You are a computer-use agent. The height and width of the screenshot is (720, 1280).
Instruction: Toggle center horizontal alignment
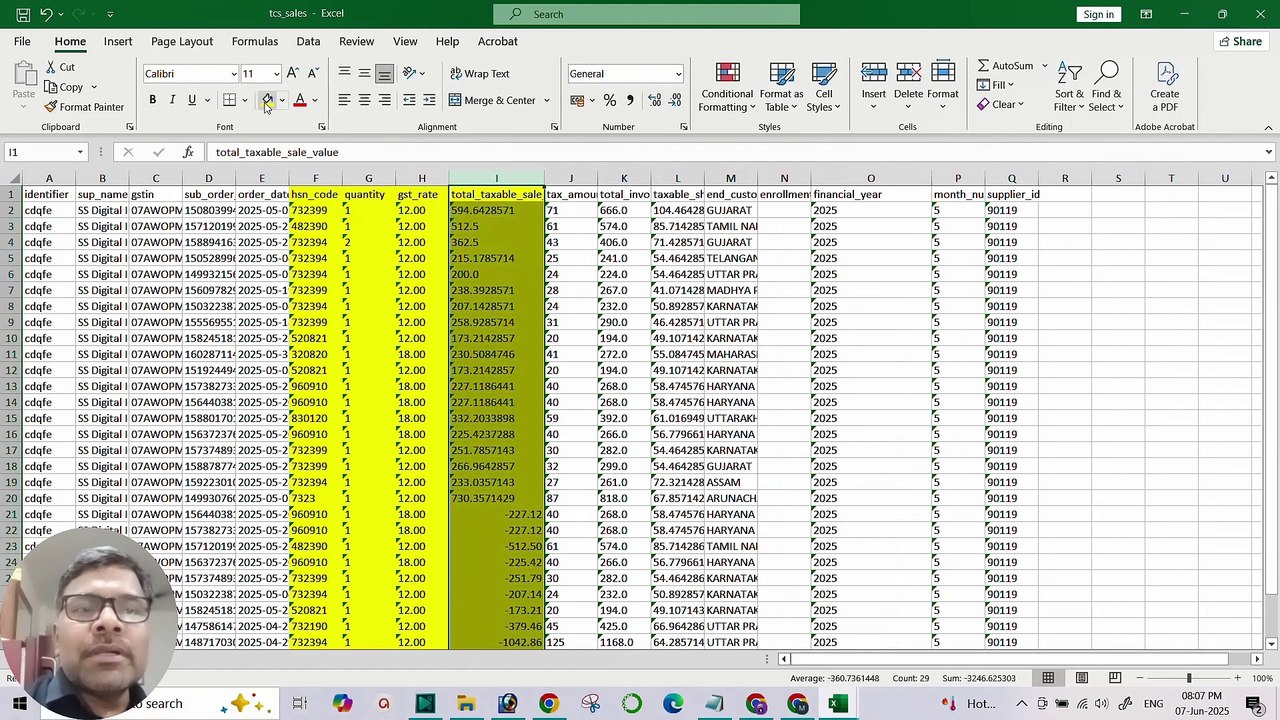364,100
